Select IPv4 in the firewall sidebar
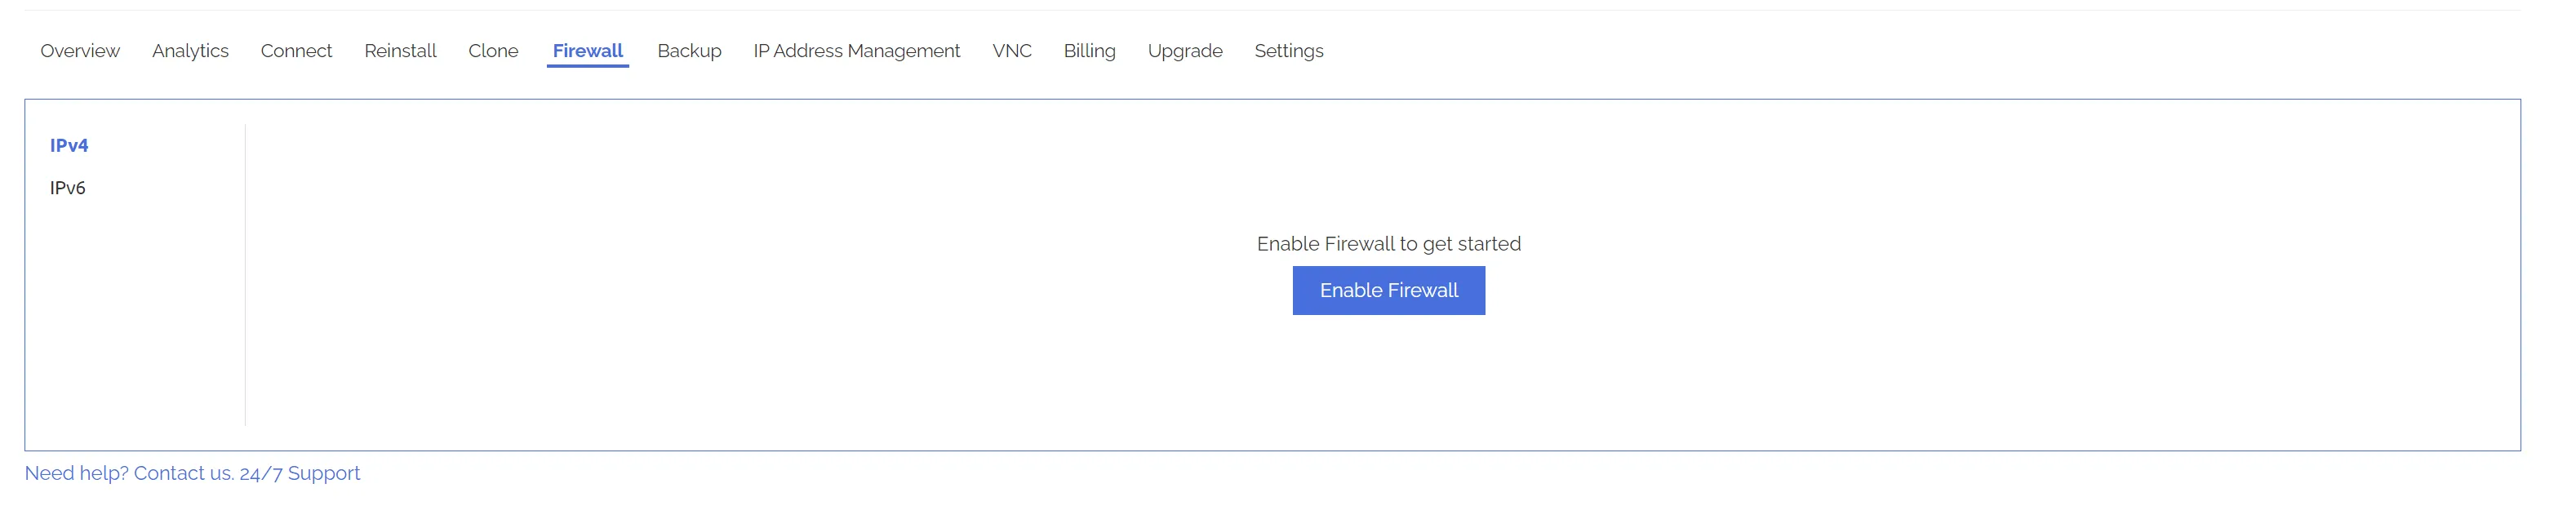This screenshot has width=2576, height=506. pos(69,145)
